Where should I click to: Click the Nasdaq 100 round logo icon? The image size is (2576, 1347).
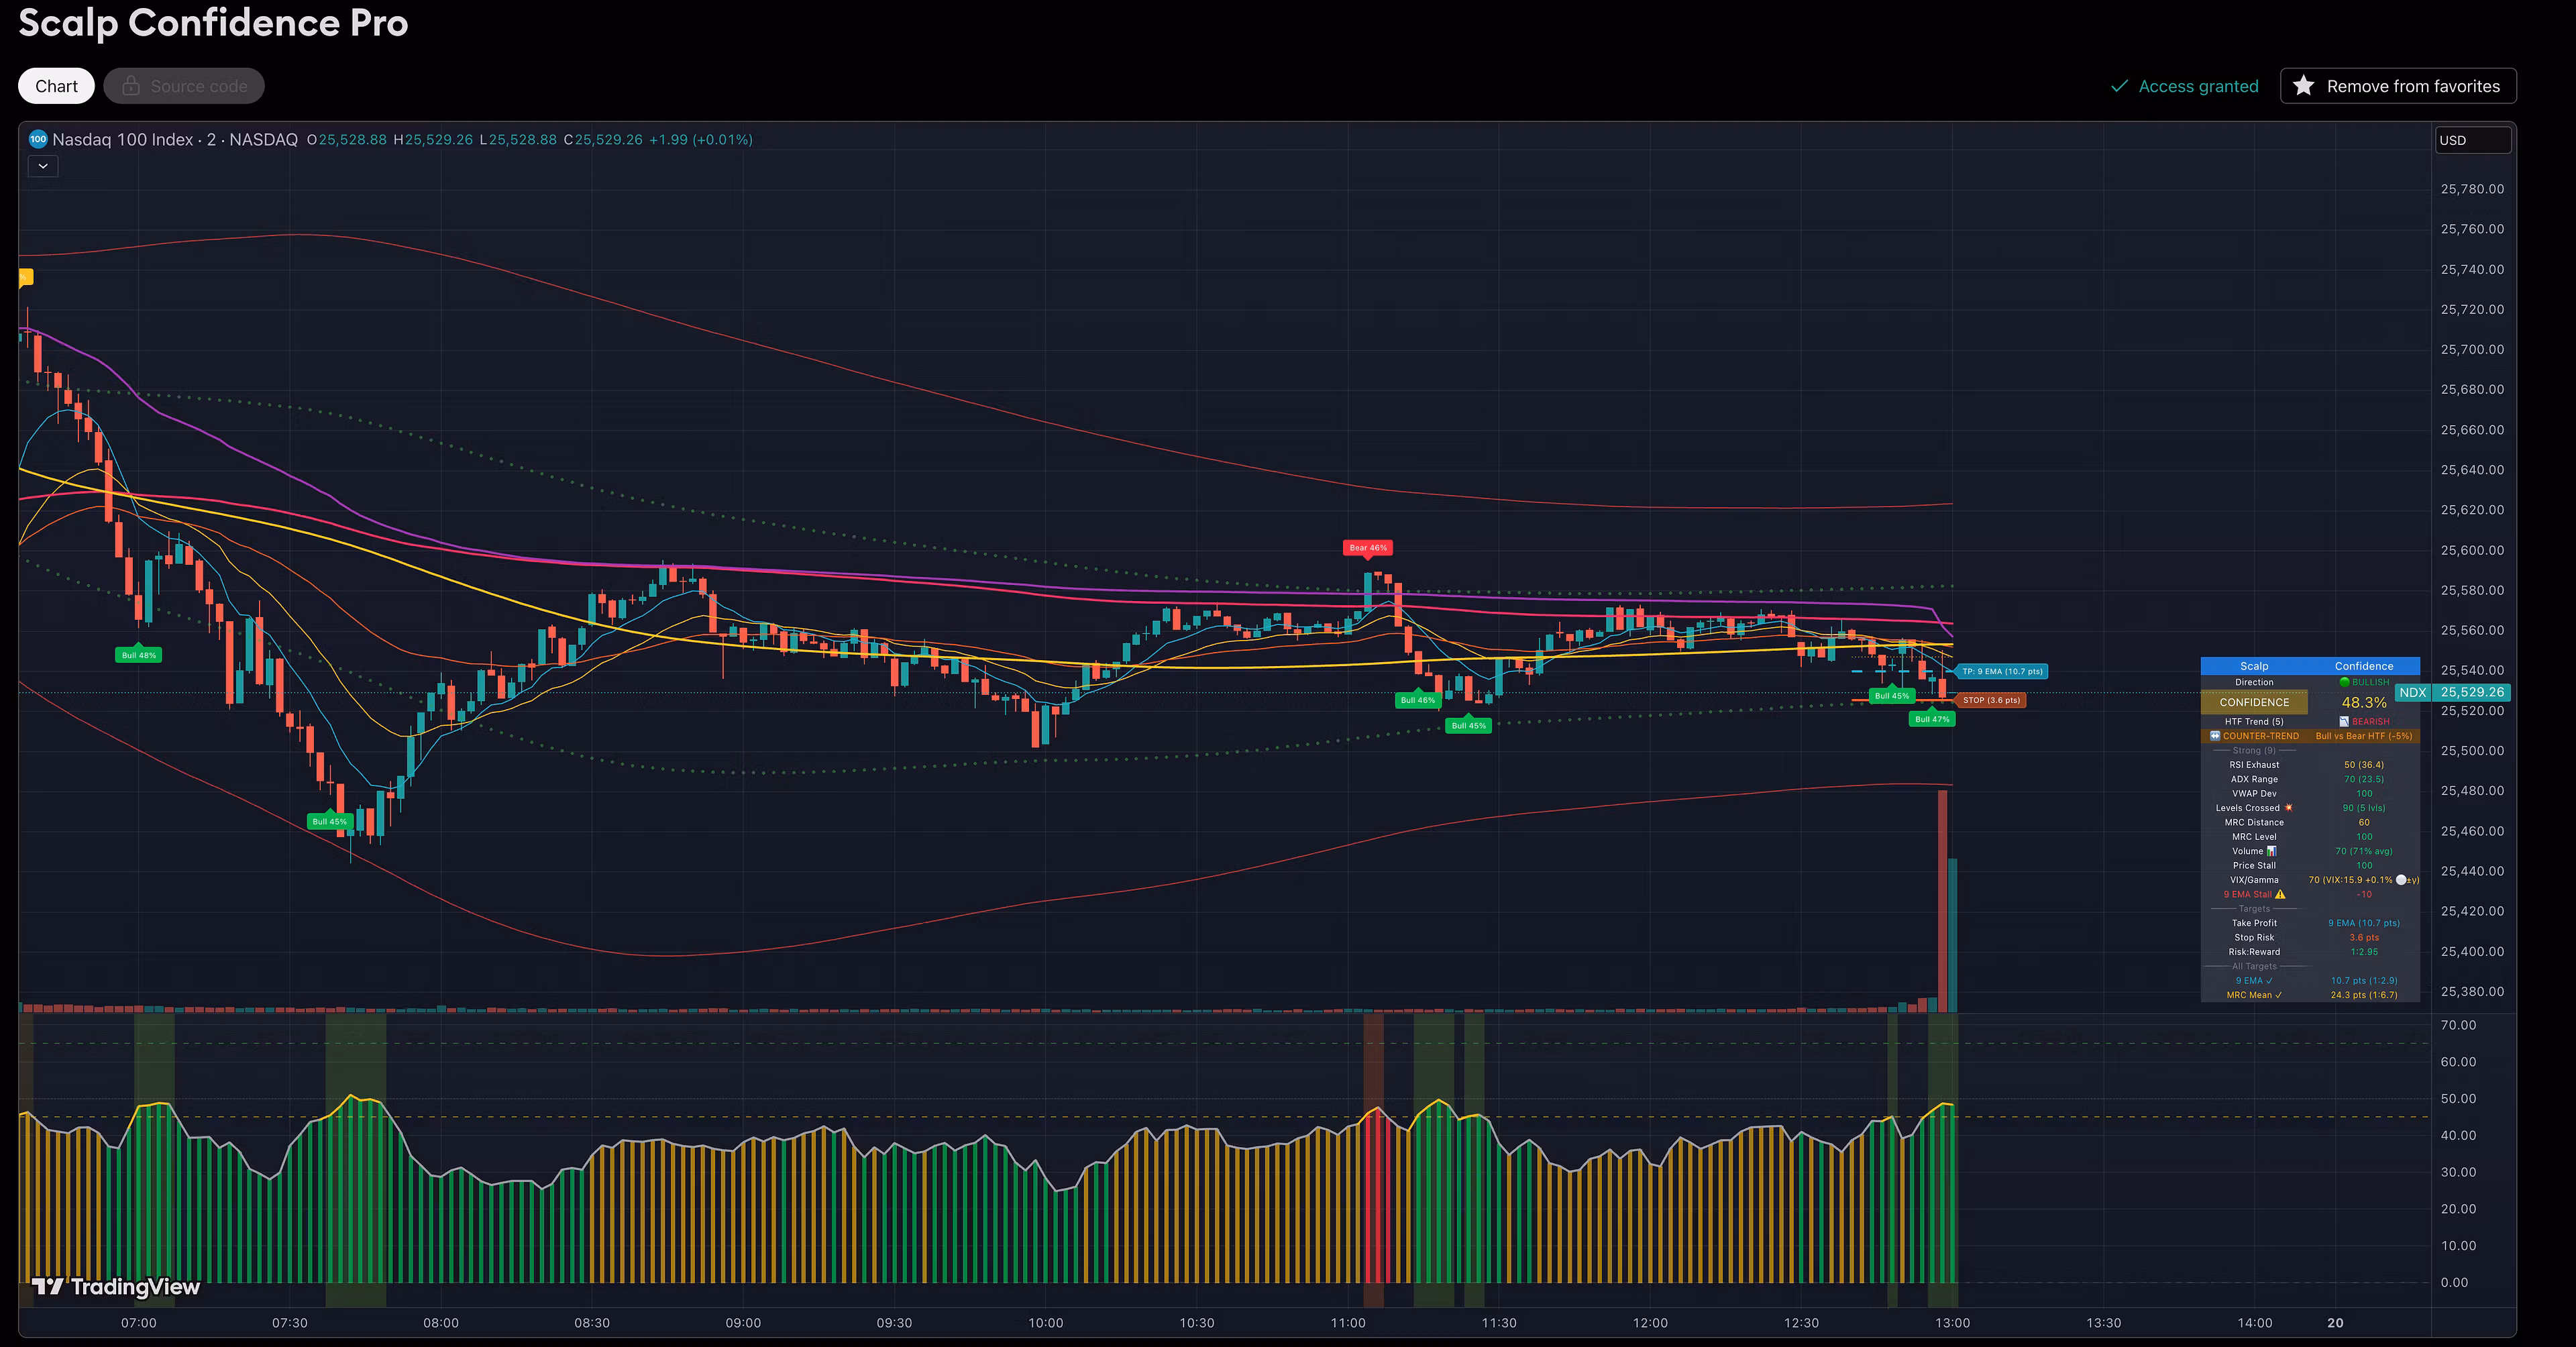38,139
